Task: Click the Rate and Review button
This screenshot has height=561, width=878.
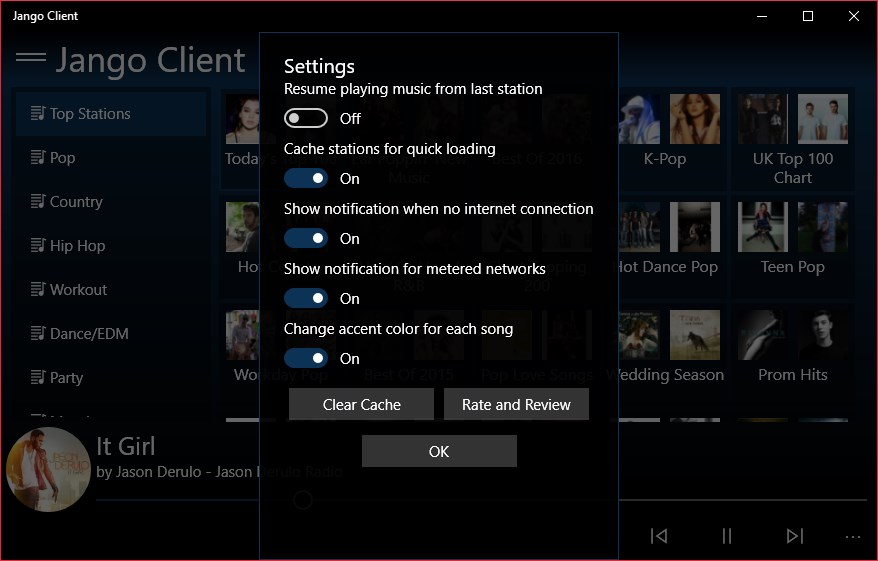Action: coord(516,404)
